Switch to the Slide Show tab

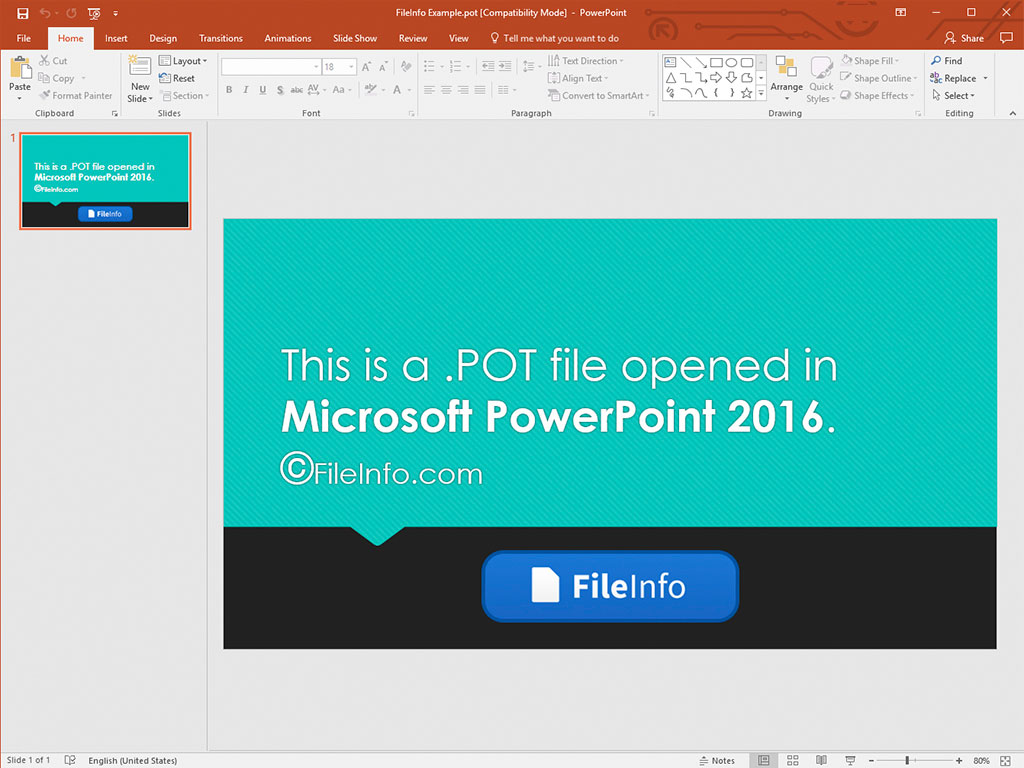355,38
